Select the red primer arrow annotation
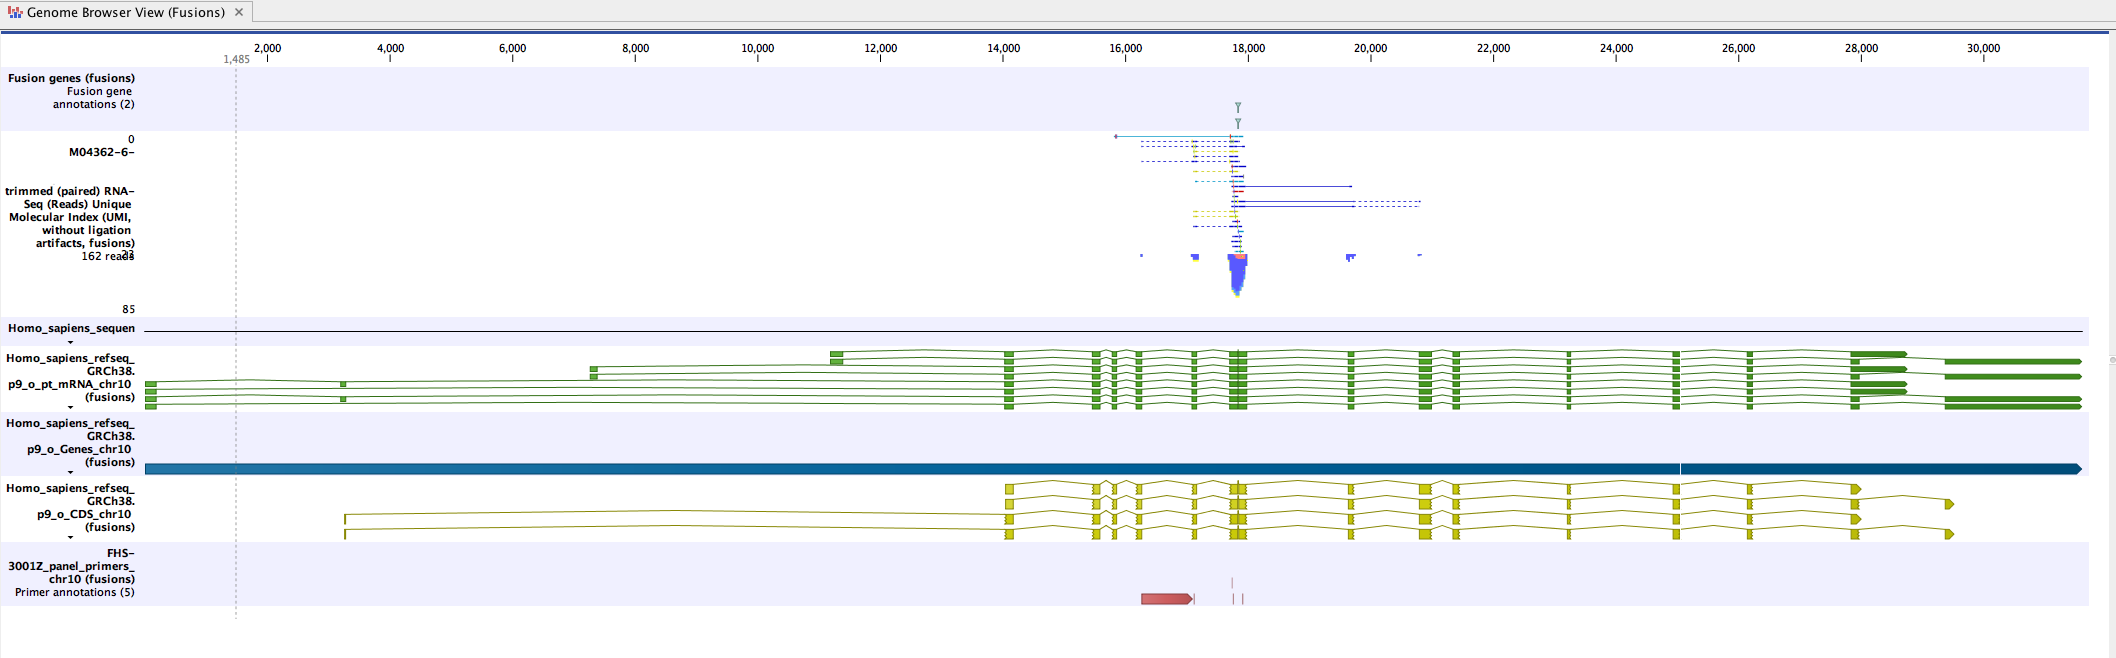This screenshot has width=2116, height=658. tap(1166, 599)
